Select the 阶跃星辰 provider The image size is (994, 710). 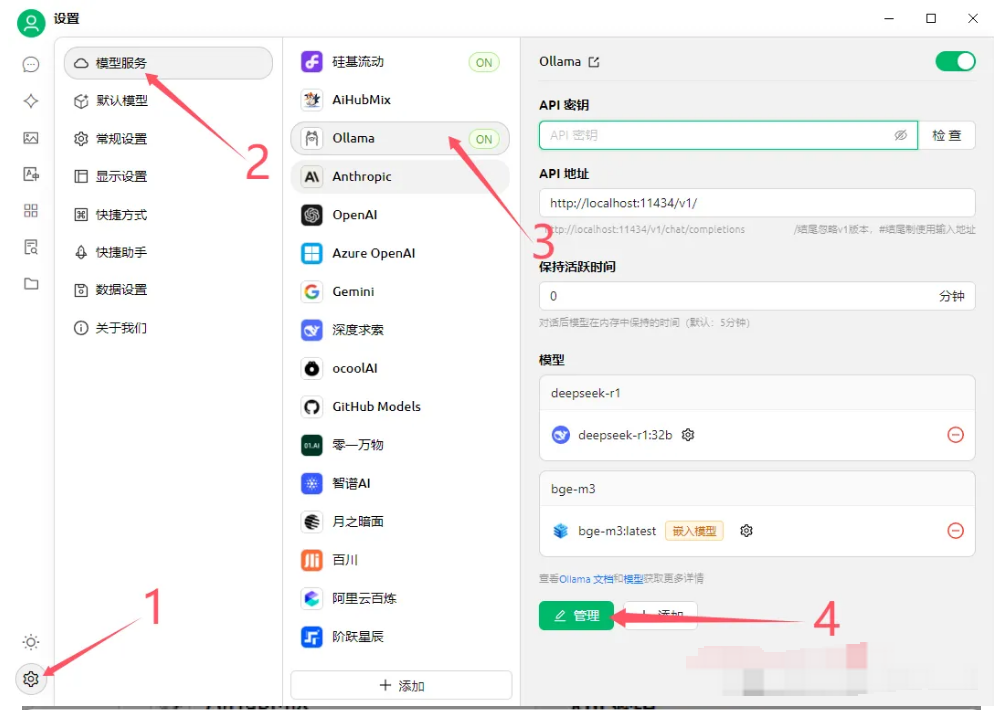coord(400,636)
